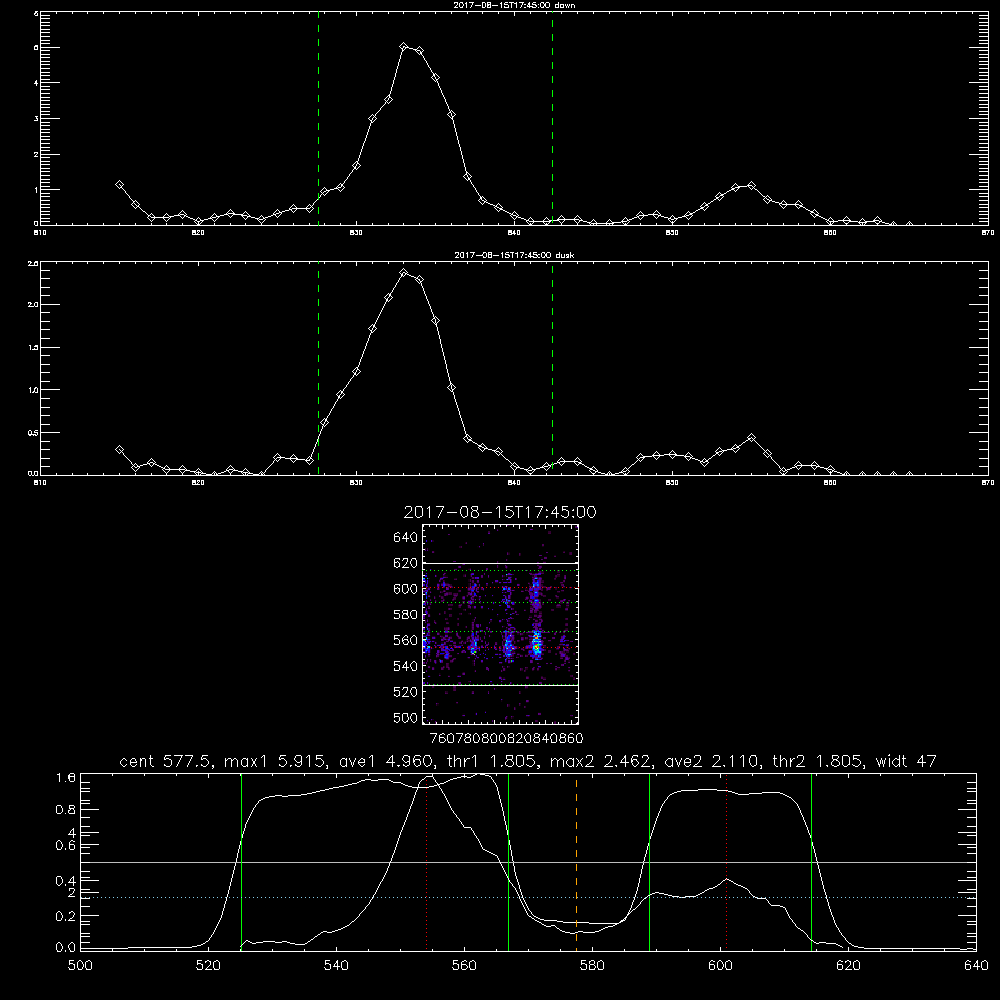Click the highest diamond marker in dawn plot
Image resolution: width=1000 pixels, height=1000 pixels.
coord(404,47)
